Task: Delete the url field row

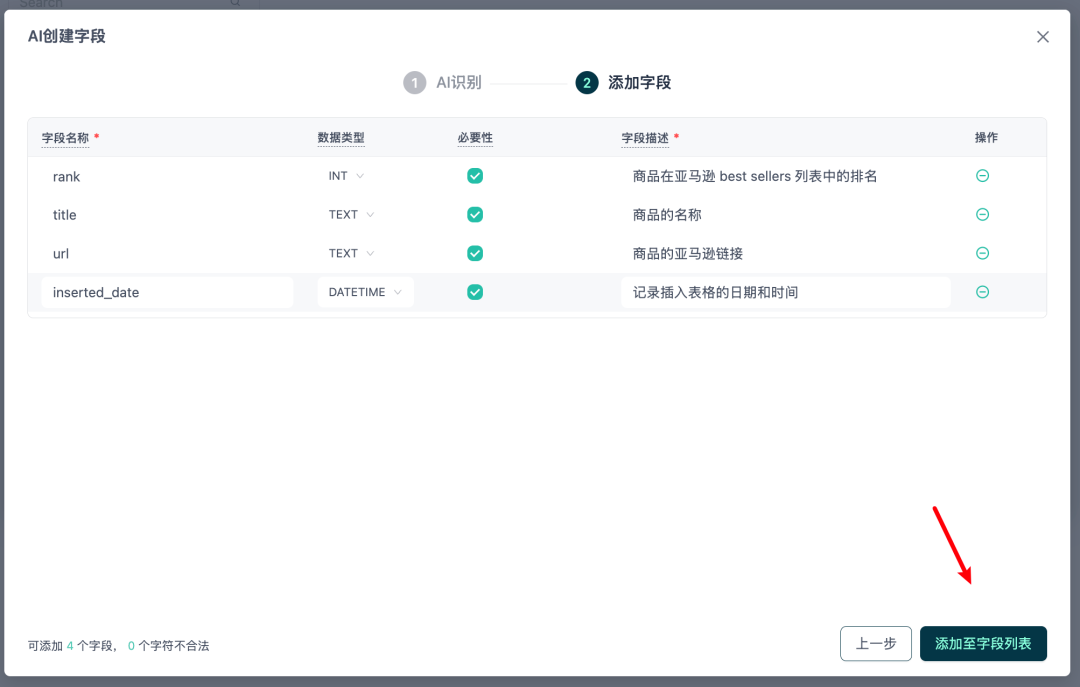Action: click(x=982, y=254)
